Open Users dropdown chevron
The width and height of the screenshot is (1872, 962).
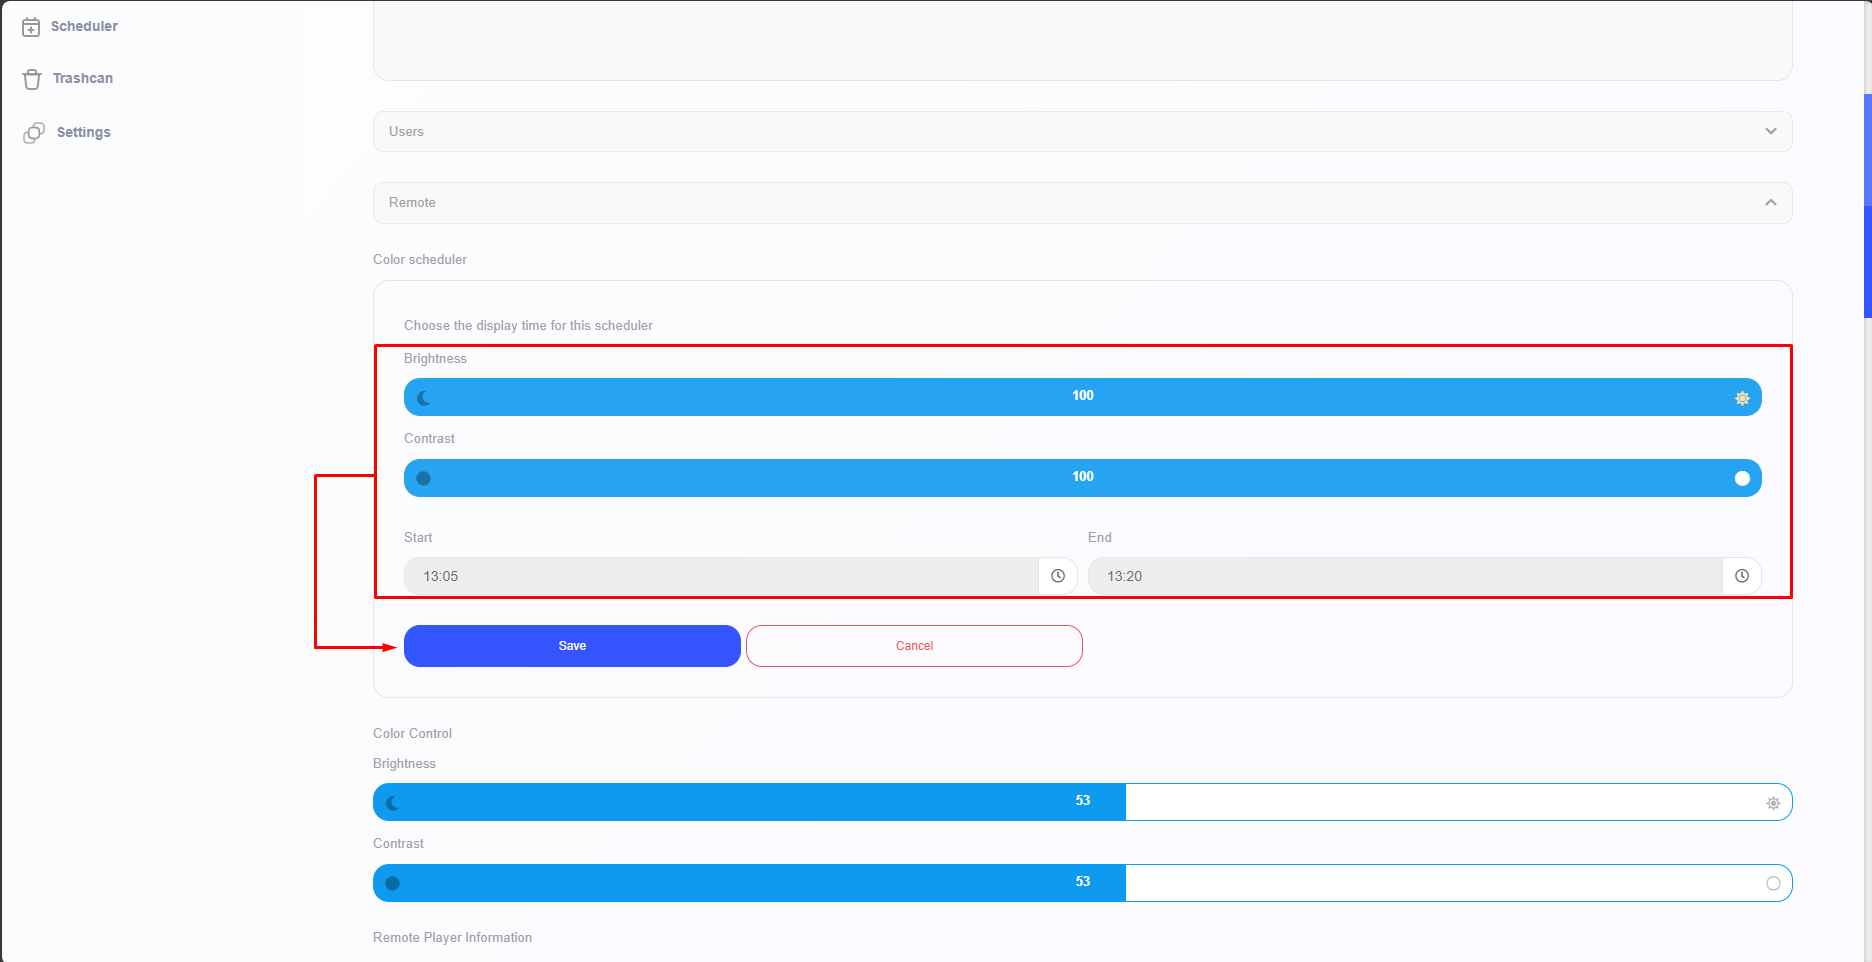[1771, 132]
